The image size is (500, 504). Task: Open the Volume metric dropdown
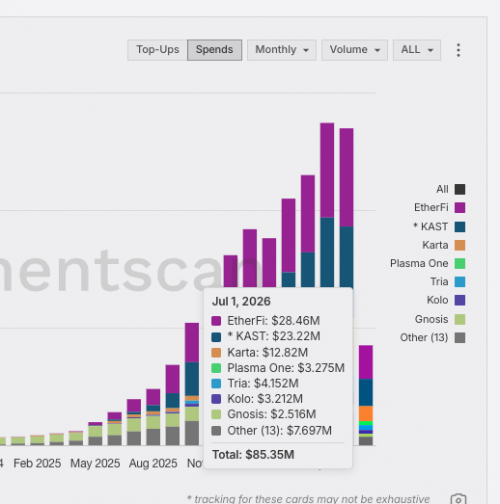tap(354, 50)
